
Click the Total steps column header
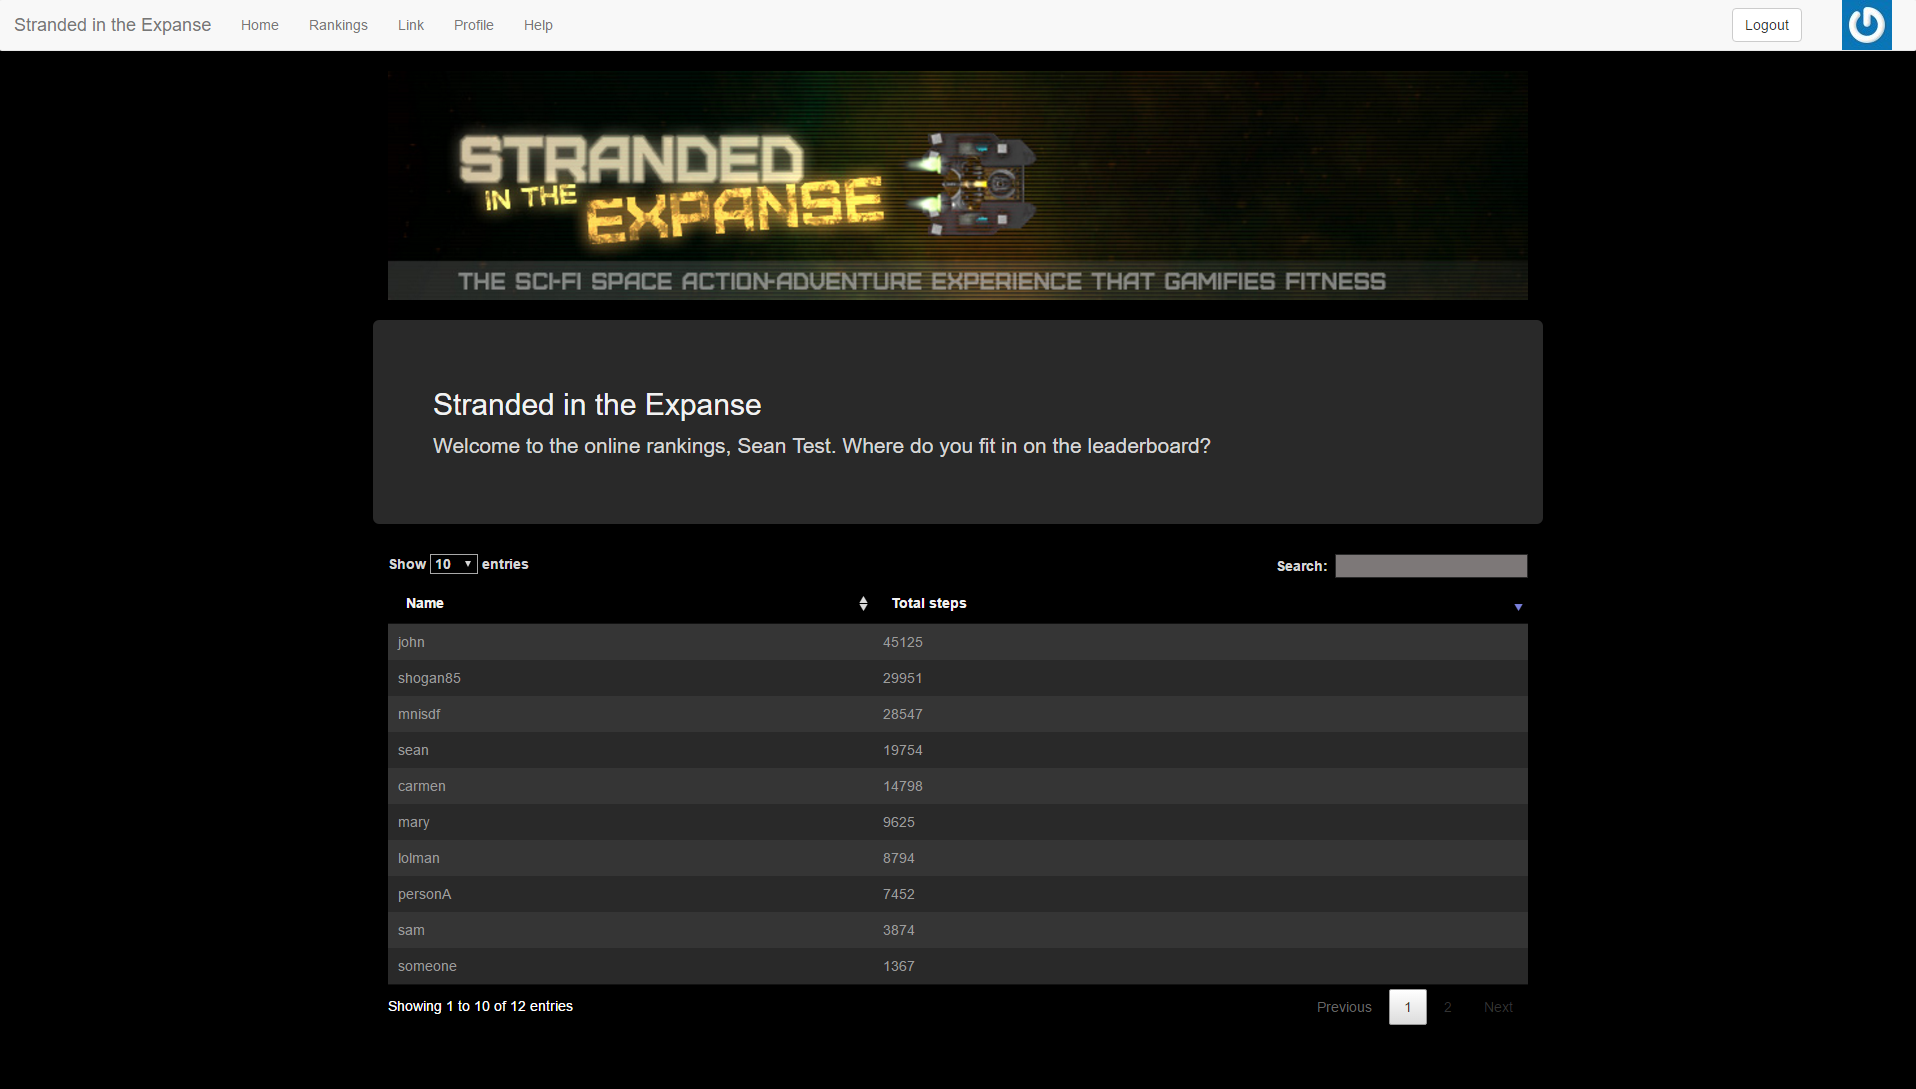tap(1201, 603)
